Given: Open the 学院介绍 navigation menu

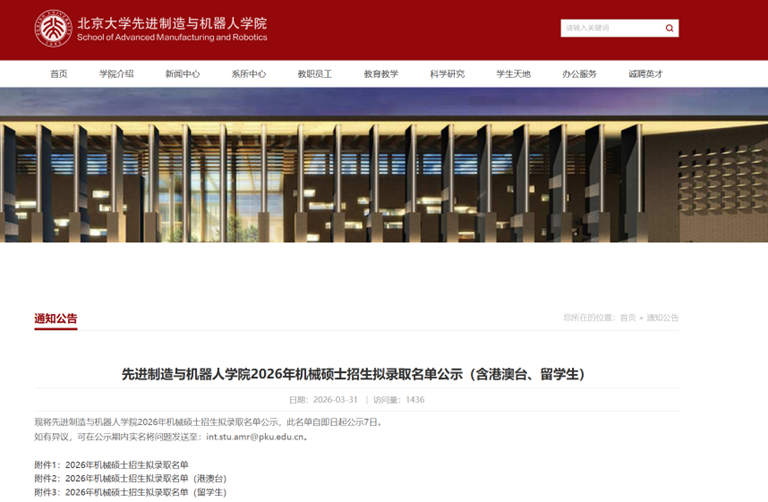Looking at the screenshot, I should (x=116, y=74).
